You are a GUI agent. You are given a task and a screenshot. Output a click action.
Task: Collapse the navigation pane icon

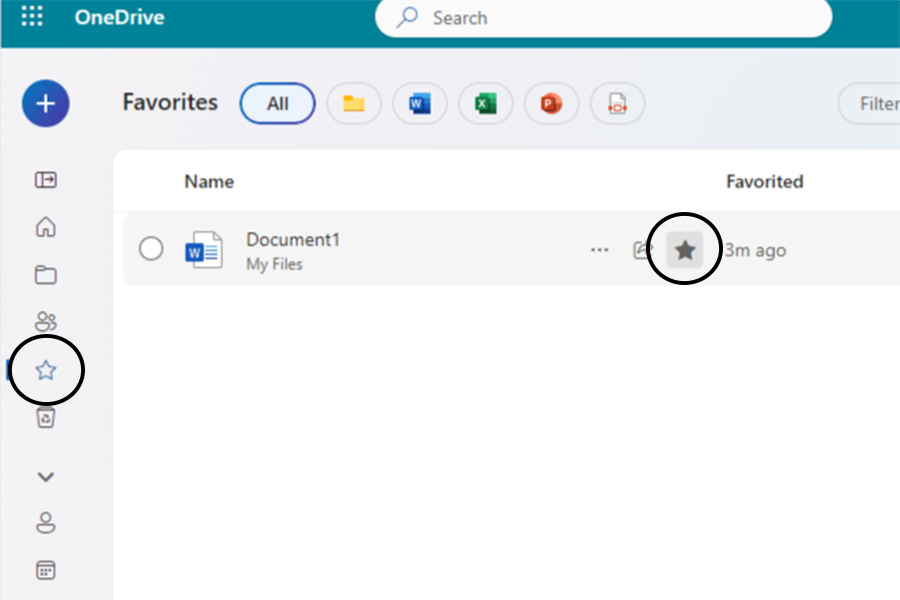click(x=46, y=180)
